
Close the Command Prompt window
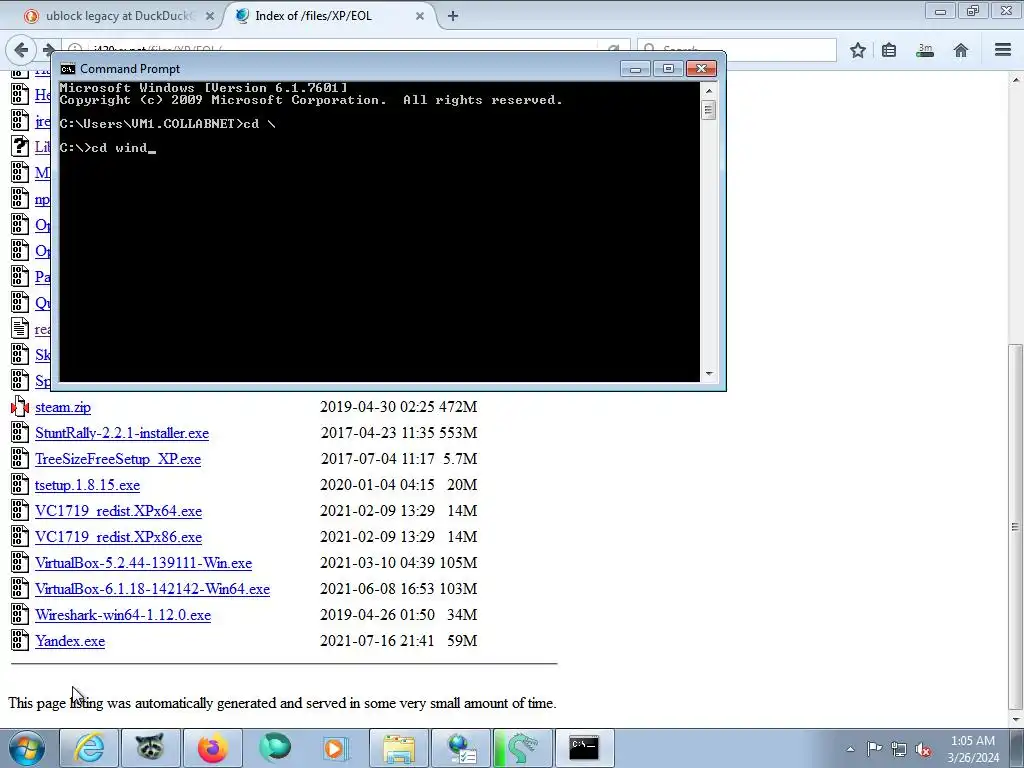pos(701,69)
